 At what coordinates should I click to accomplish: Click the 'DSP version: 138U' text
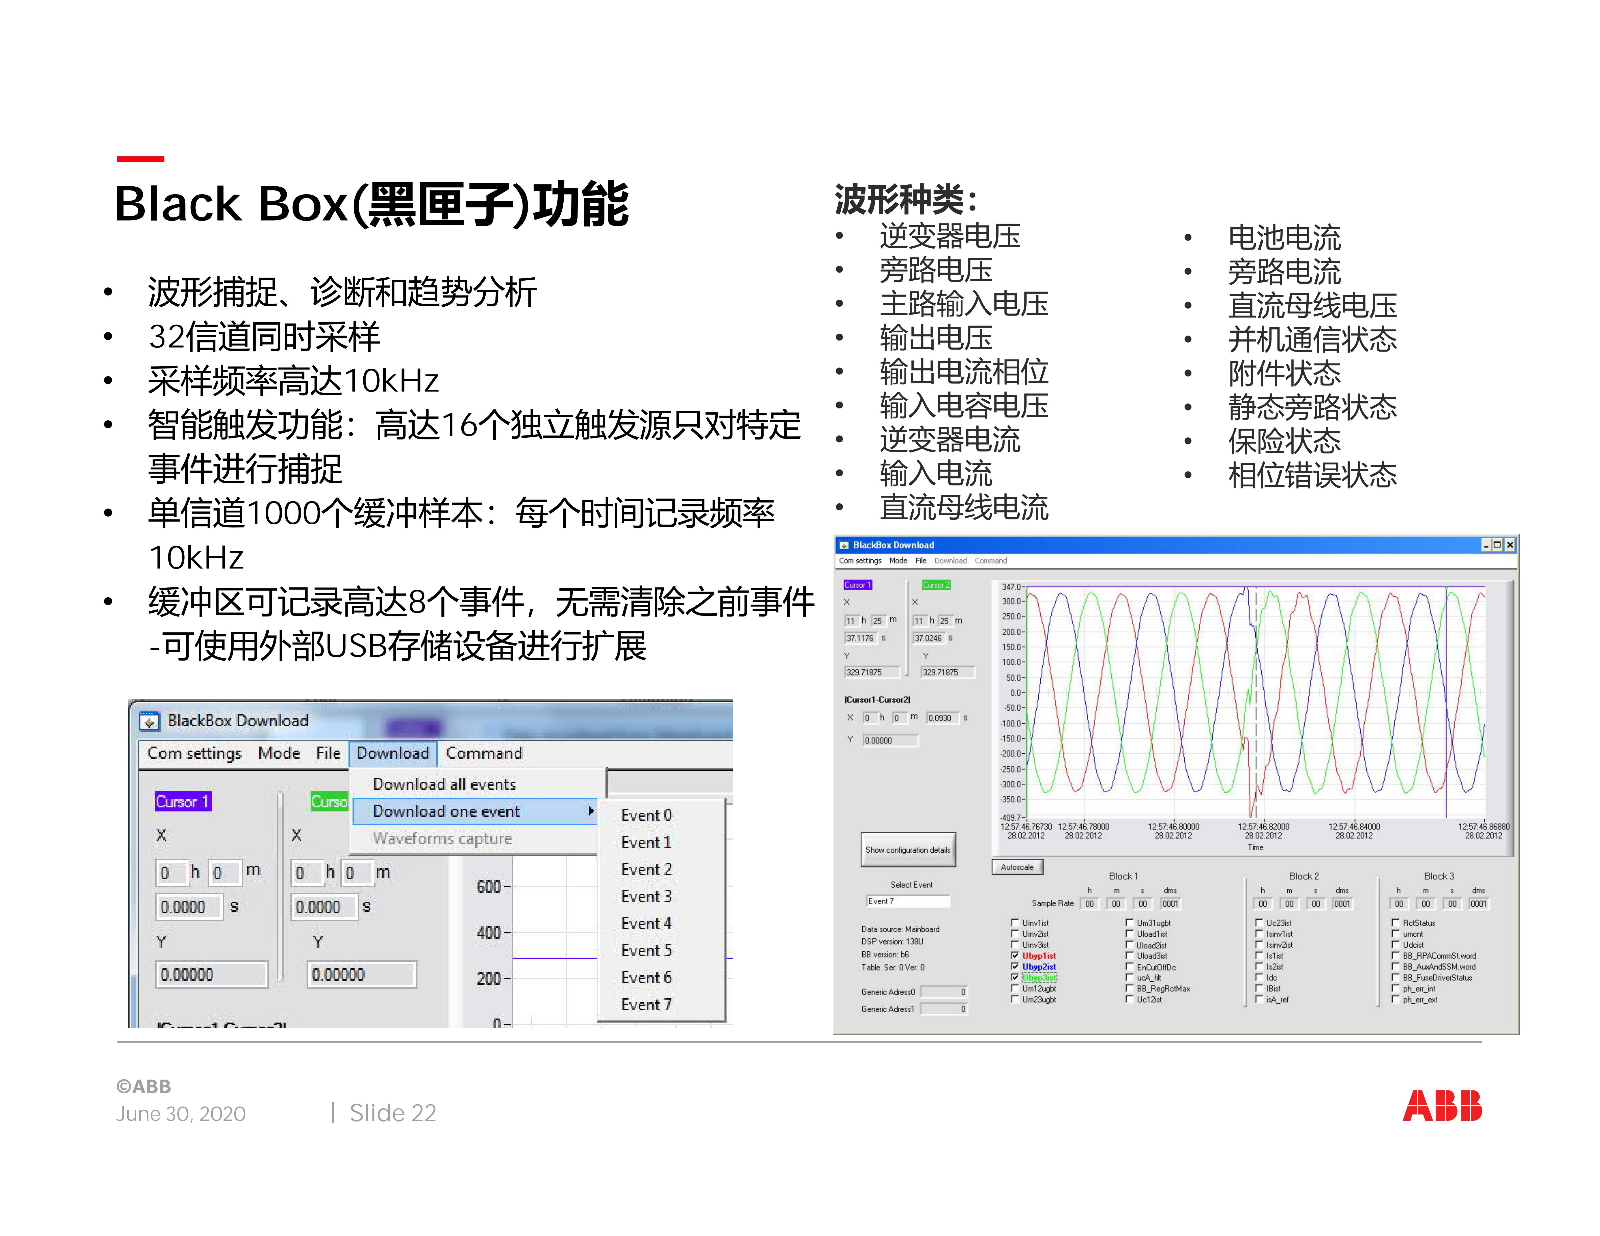[892, 941]
